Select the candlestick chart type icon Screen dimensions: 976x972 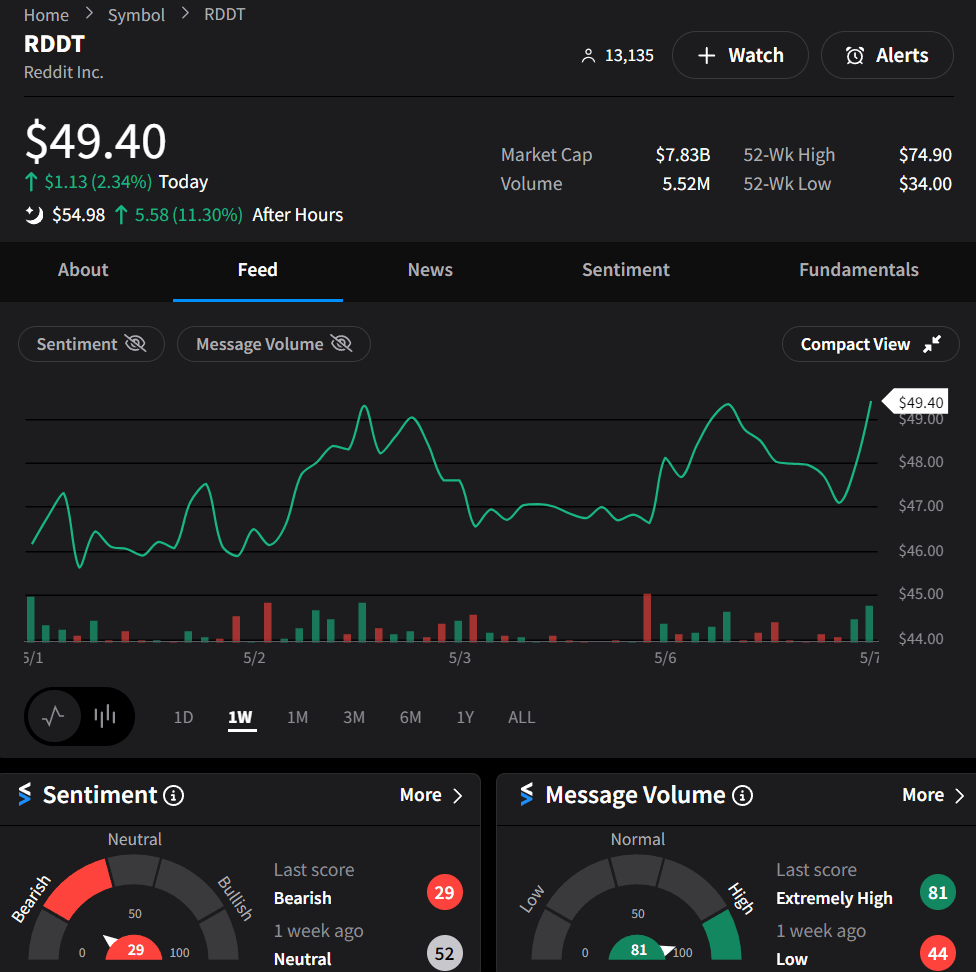tap(105, 717)
